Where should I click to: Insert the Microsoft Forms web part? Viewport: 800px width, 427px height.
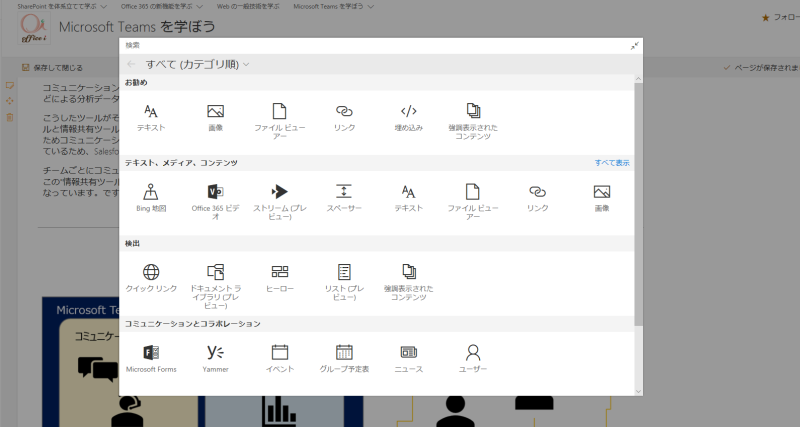point(151,359)
